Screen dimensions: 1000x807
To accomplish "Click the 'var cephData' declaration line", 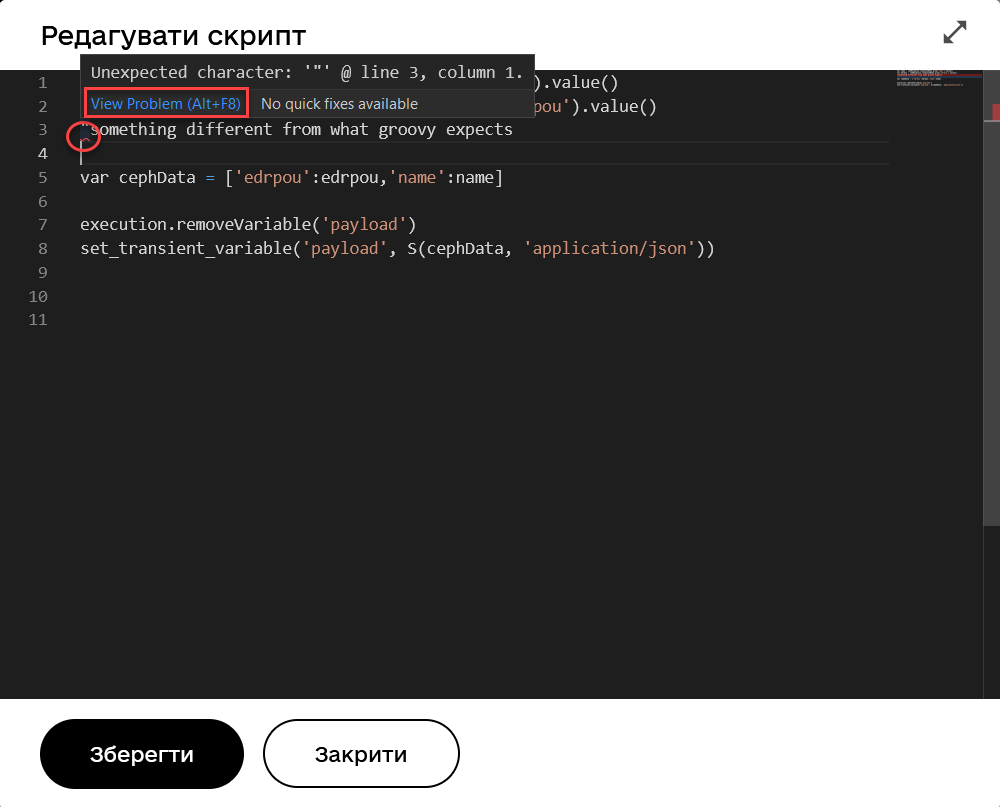I will (x=291, y=177).
